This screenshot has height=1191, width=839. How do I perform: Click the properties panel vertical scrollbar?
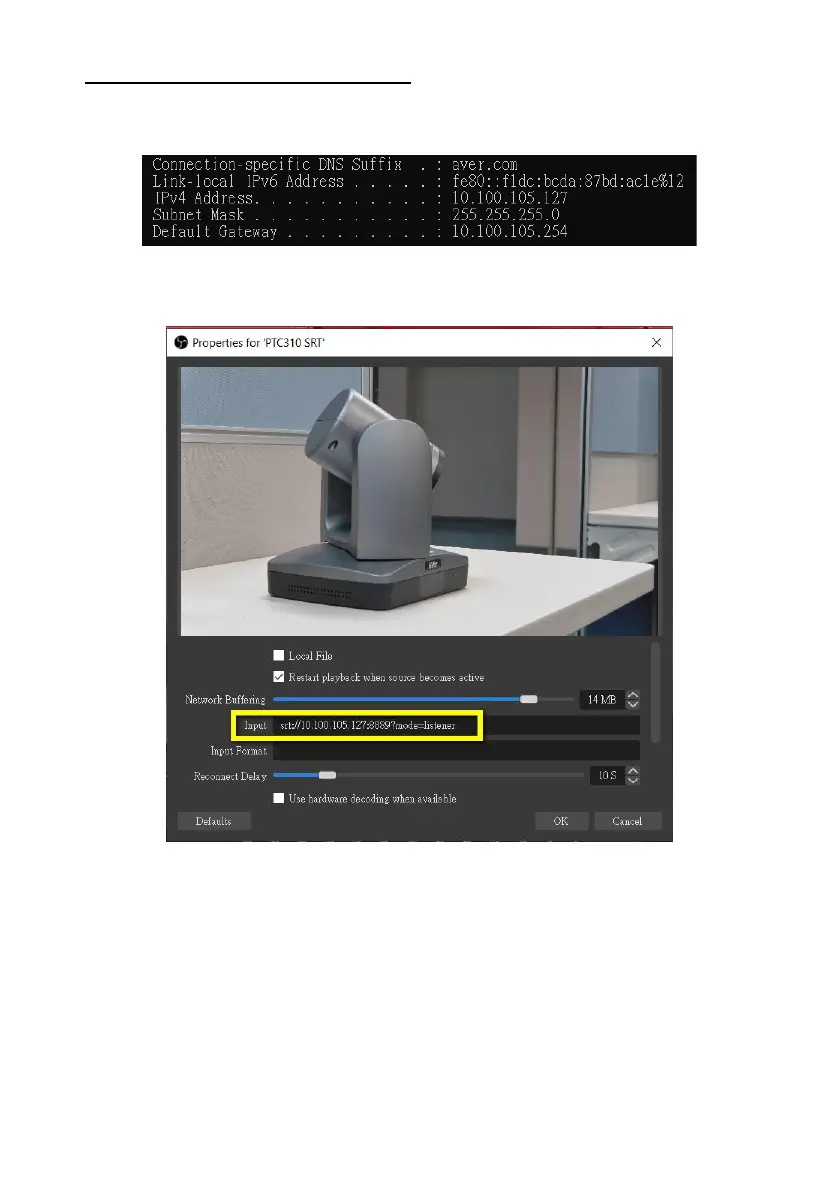(656, 690)
